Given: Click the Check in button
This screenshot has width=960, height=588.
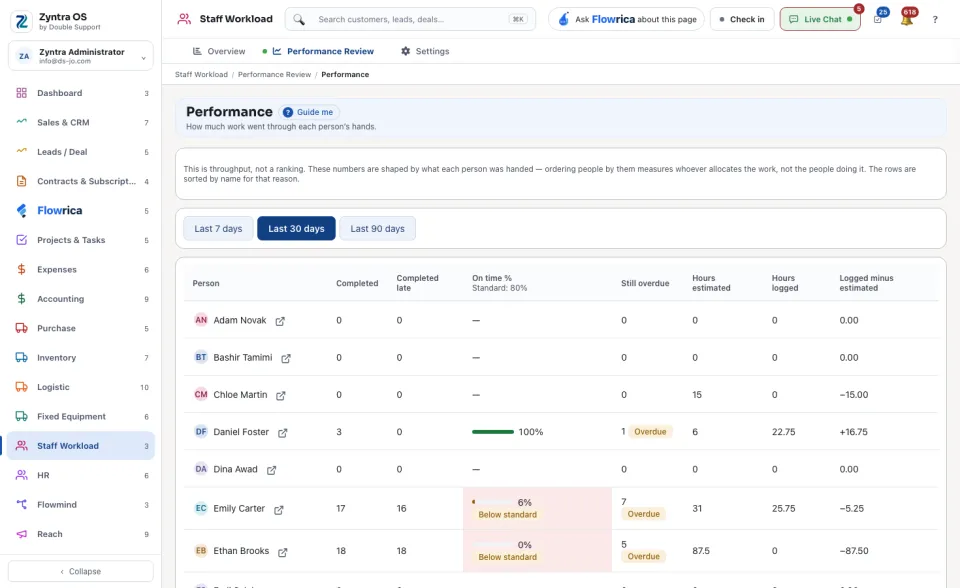Looking at the screenshot, I should coord(742,20).
